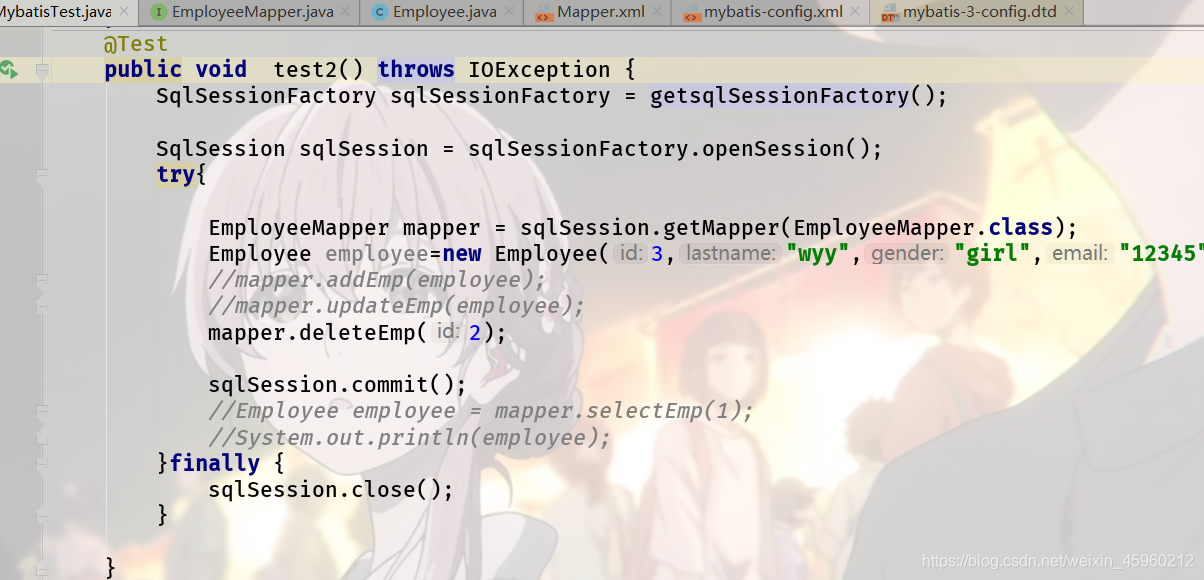Click the openSession() method call
1204x580 pixels.
(x=785, y=149)
